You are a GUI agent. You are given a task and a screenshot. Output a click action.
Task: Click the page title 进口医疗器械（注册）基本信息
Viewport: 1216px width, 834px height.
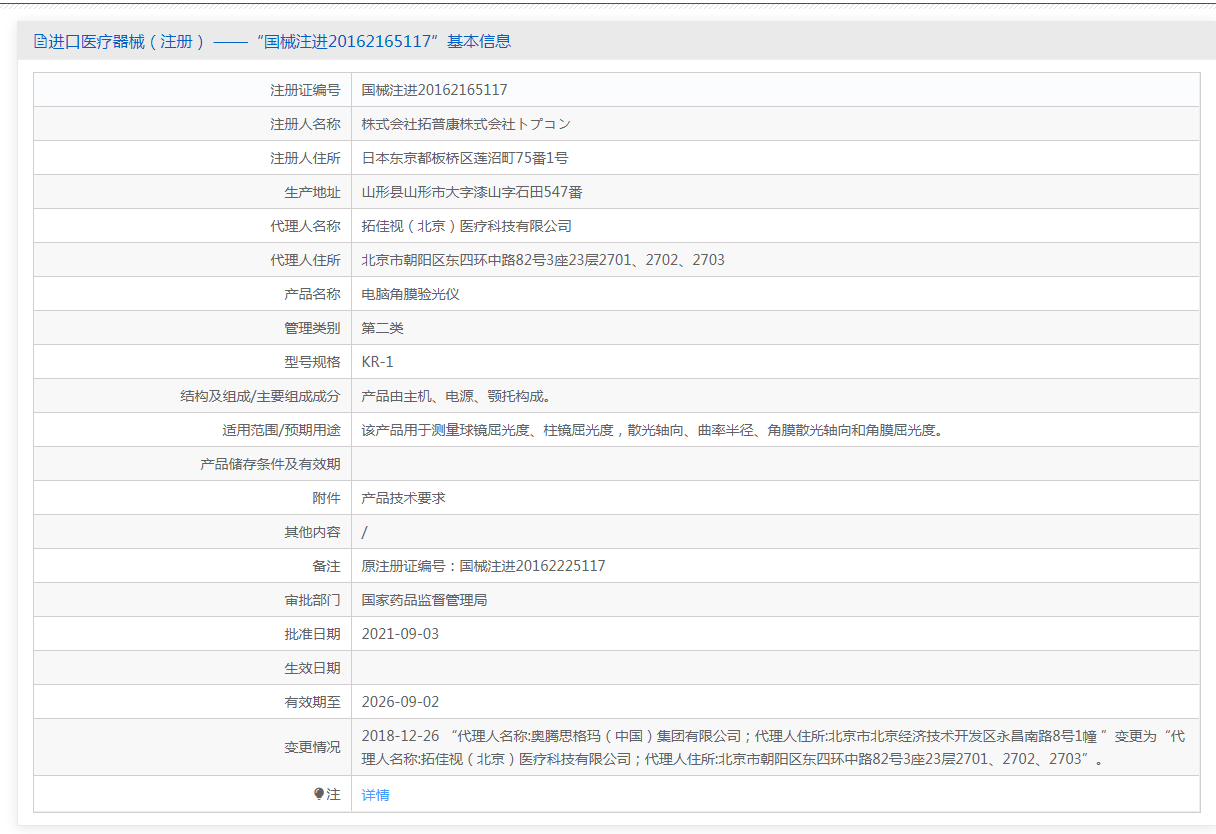[x=279, y=42]
